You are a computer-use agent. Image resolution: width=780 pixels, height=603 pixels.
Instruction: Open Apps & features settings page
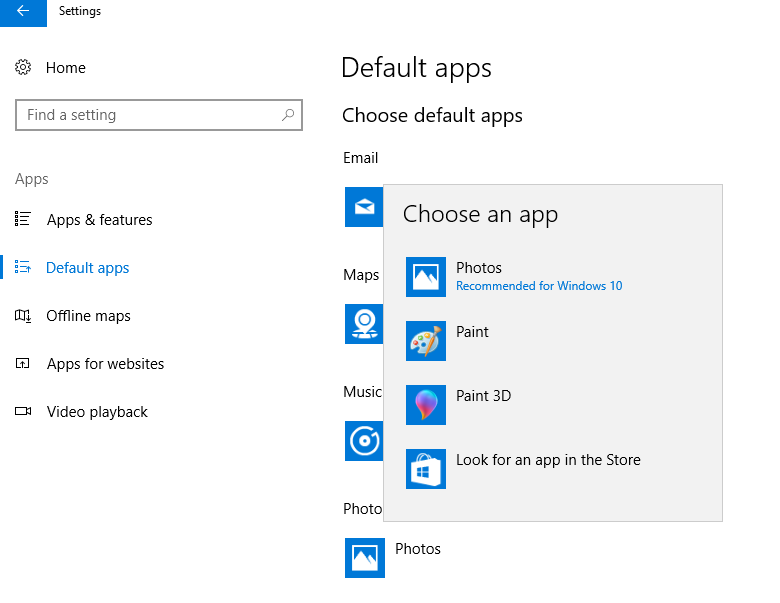tap(99, 220)
